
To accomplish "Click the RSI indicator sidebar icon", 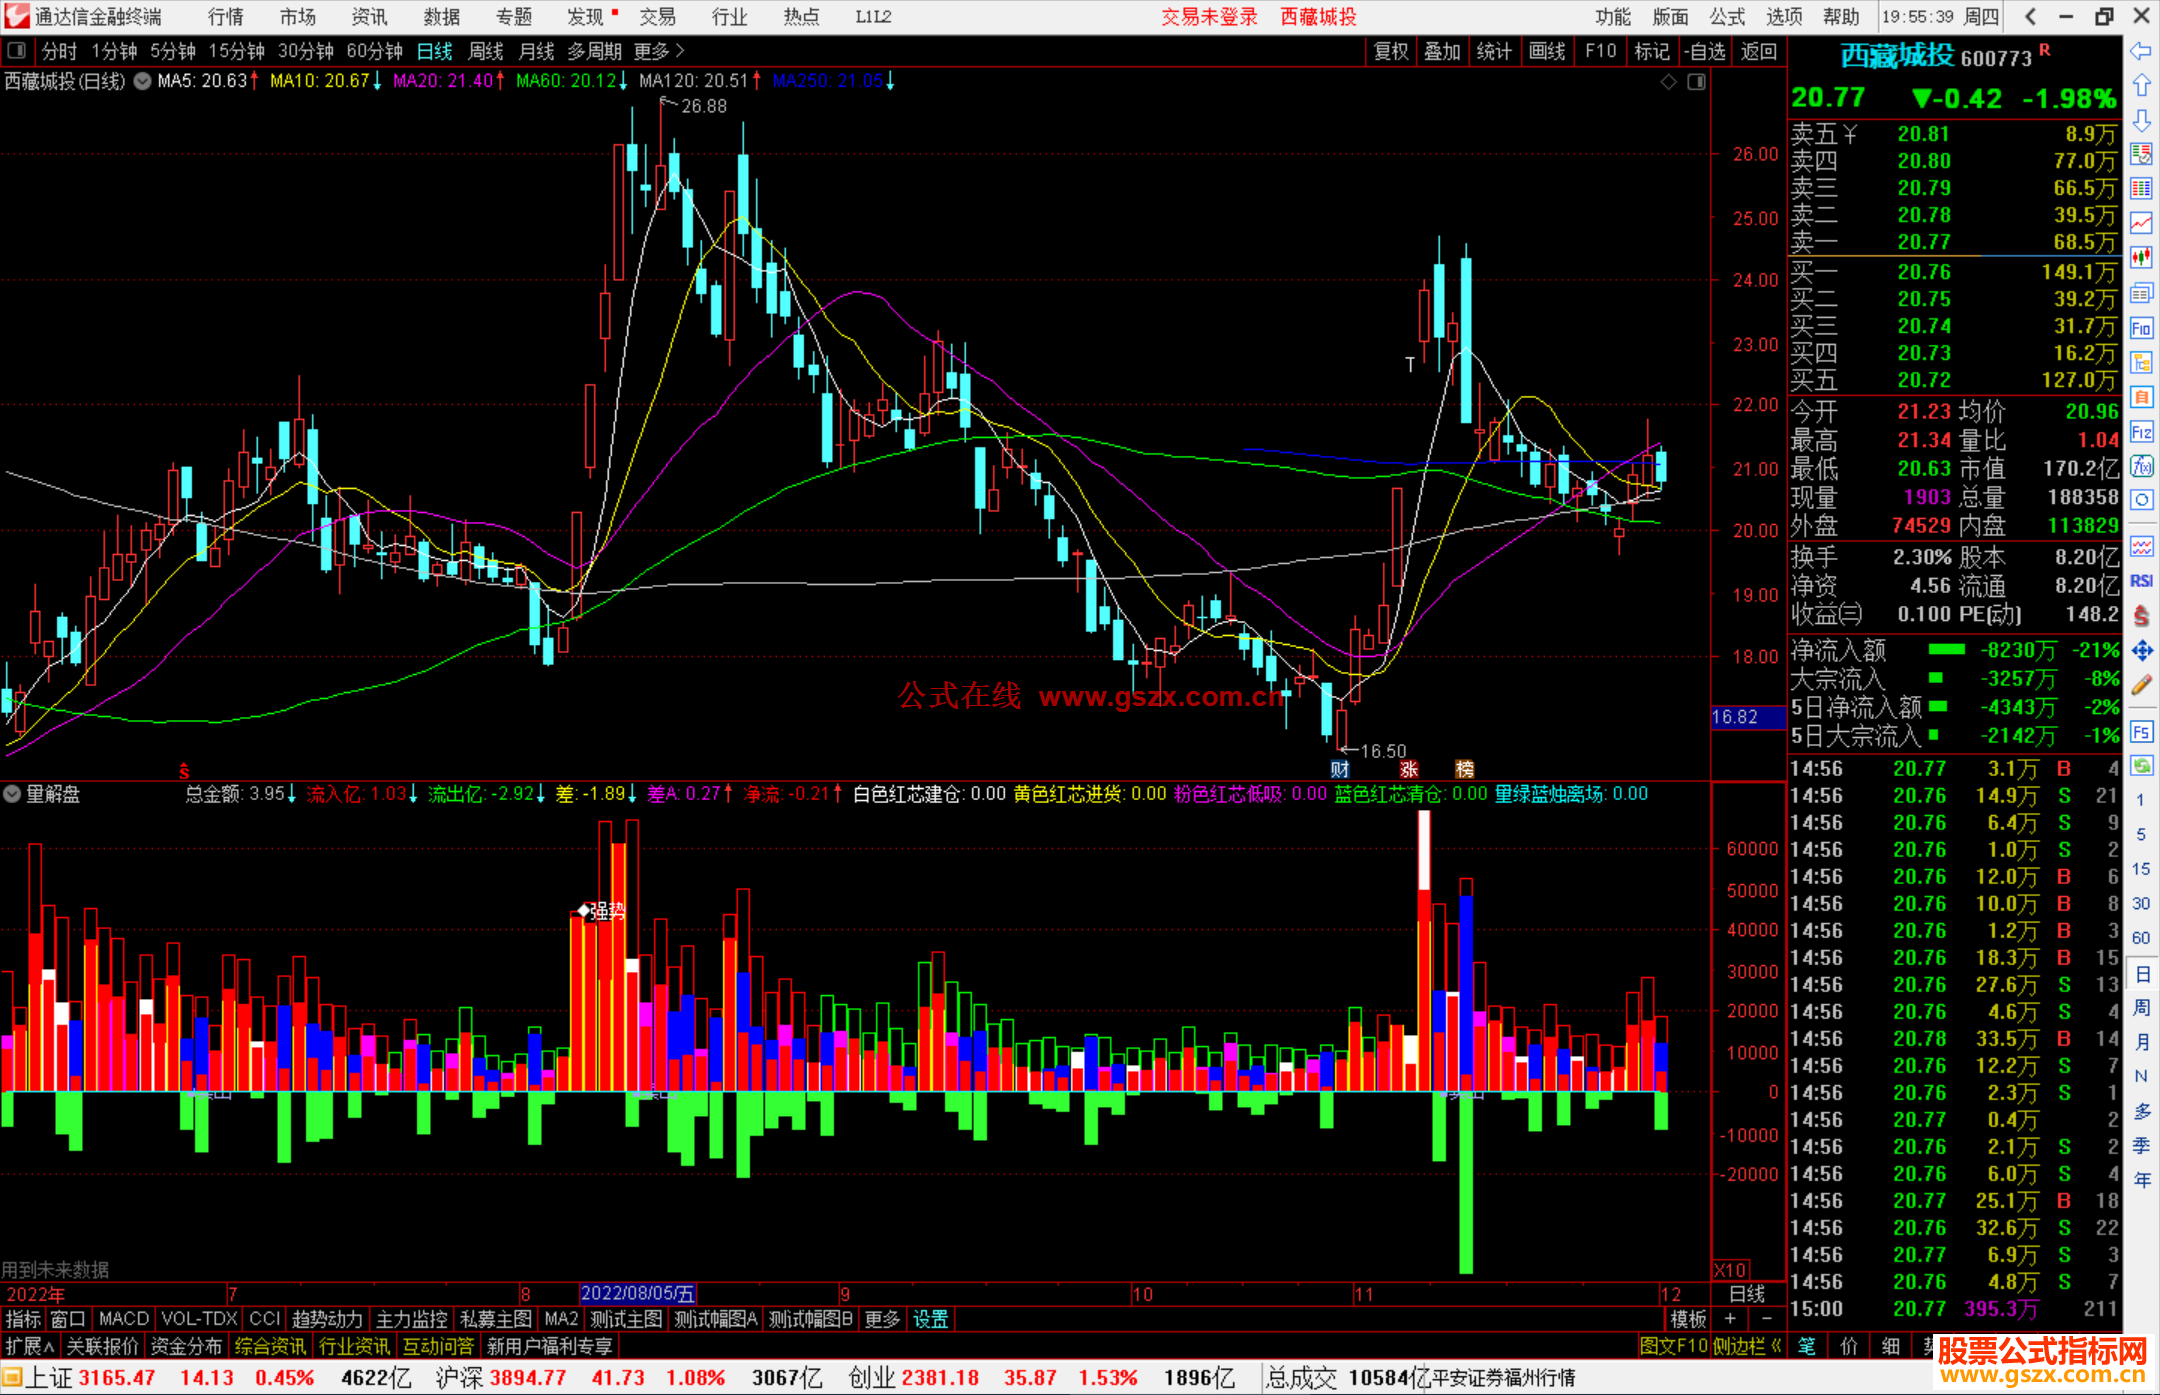I will click(x=2141, y=581).
